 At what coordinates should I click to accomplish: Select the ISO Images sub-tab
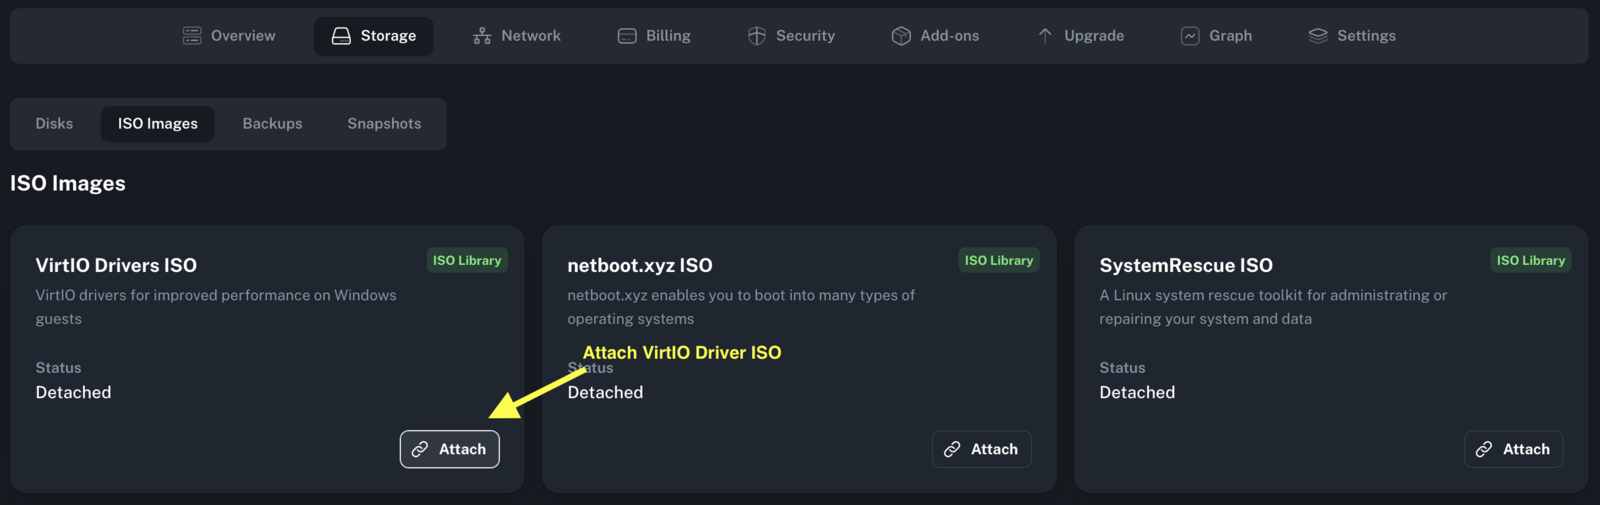click(158, 124)
